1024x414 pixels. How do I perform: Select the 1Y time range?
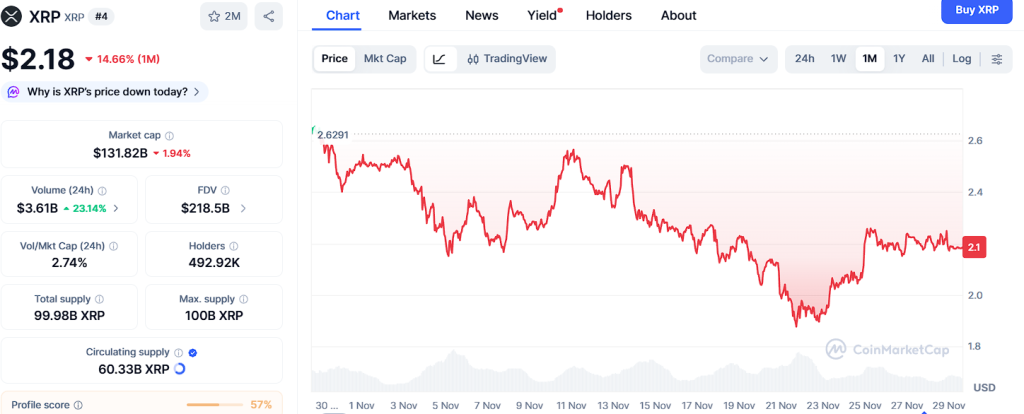tap(899, 59)
